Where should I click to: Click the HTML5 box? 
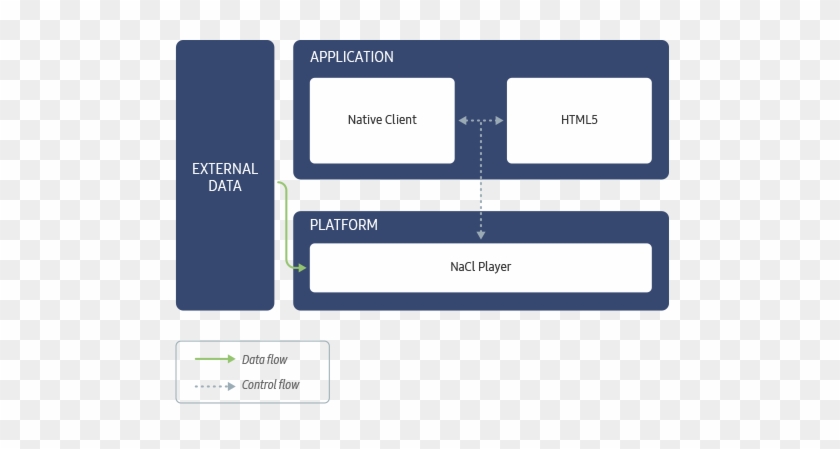click(579, 121)
